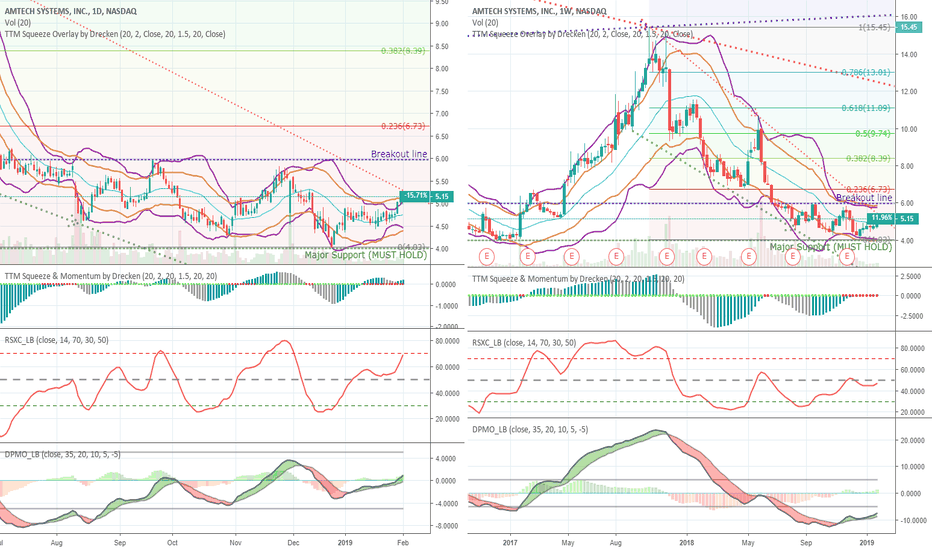The width and height of the screenshot is (932, 550).
Task: Select the 1(15.45) Fibonacci label
Action: (874, 27)
